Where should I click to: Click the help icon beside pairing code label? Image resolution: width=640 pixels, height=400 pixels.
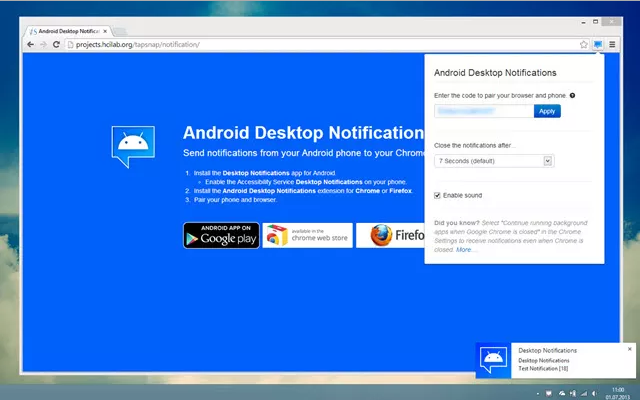572,95
